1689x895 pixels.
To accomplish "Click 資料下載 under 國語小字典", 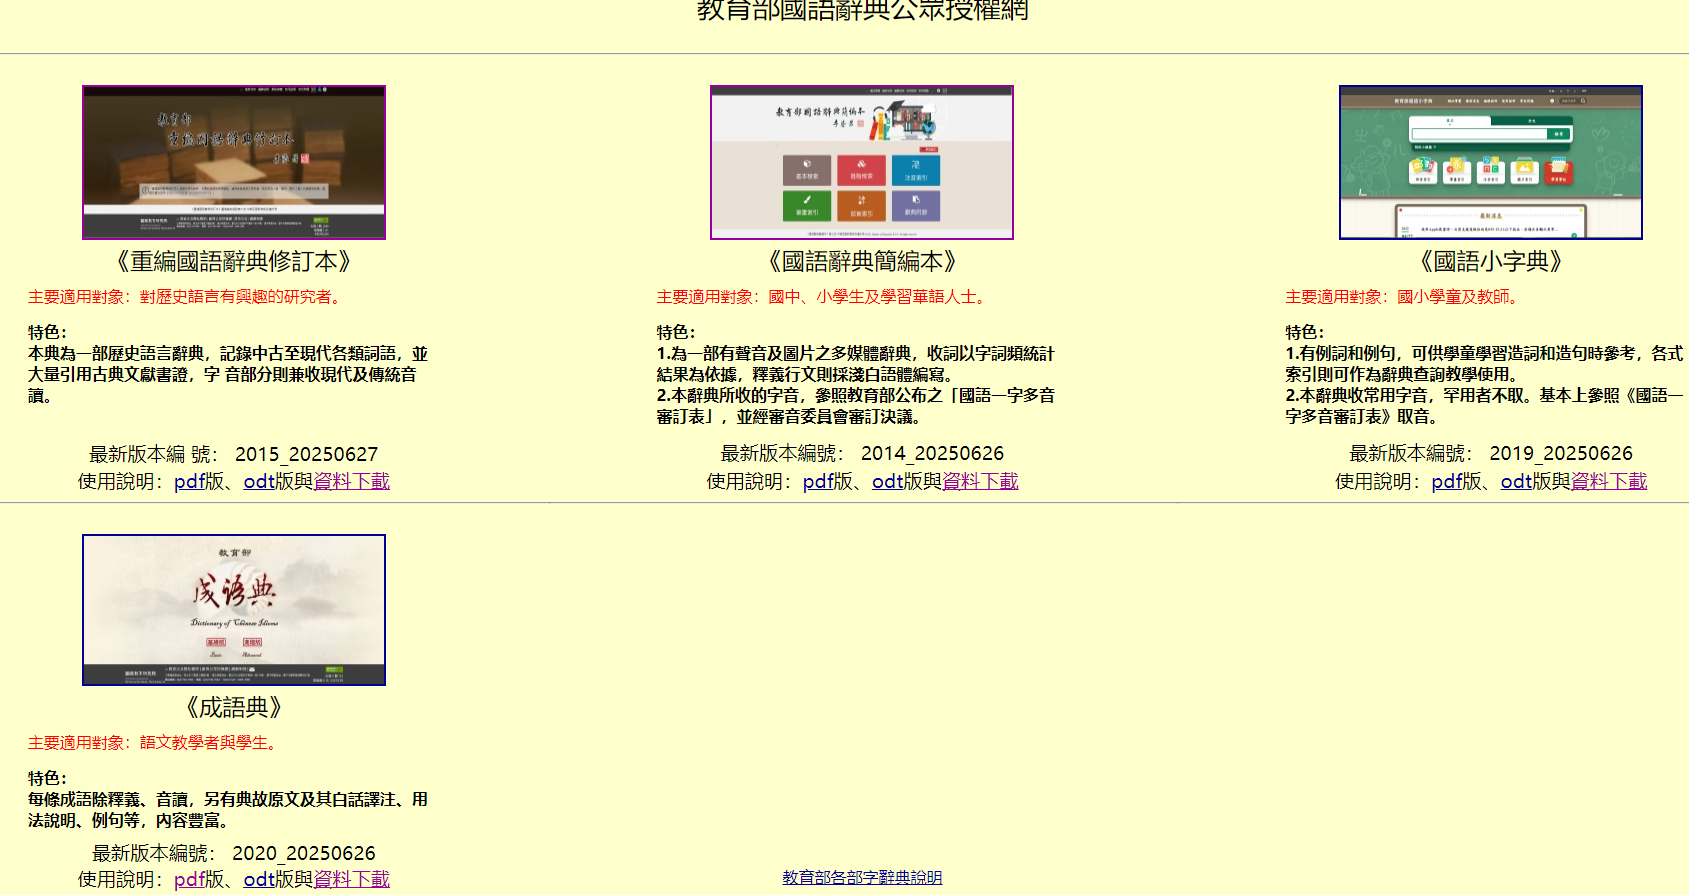I will tap(1609, 481).
